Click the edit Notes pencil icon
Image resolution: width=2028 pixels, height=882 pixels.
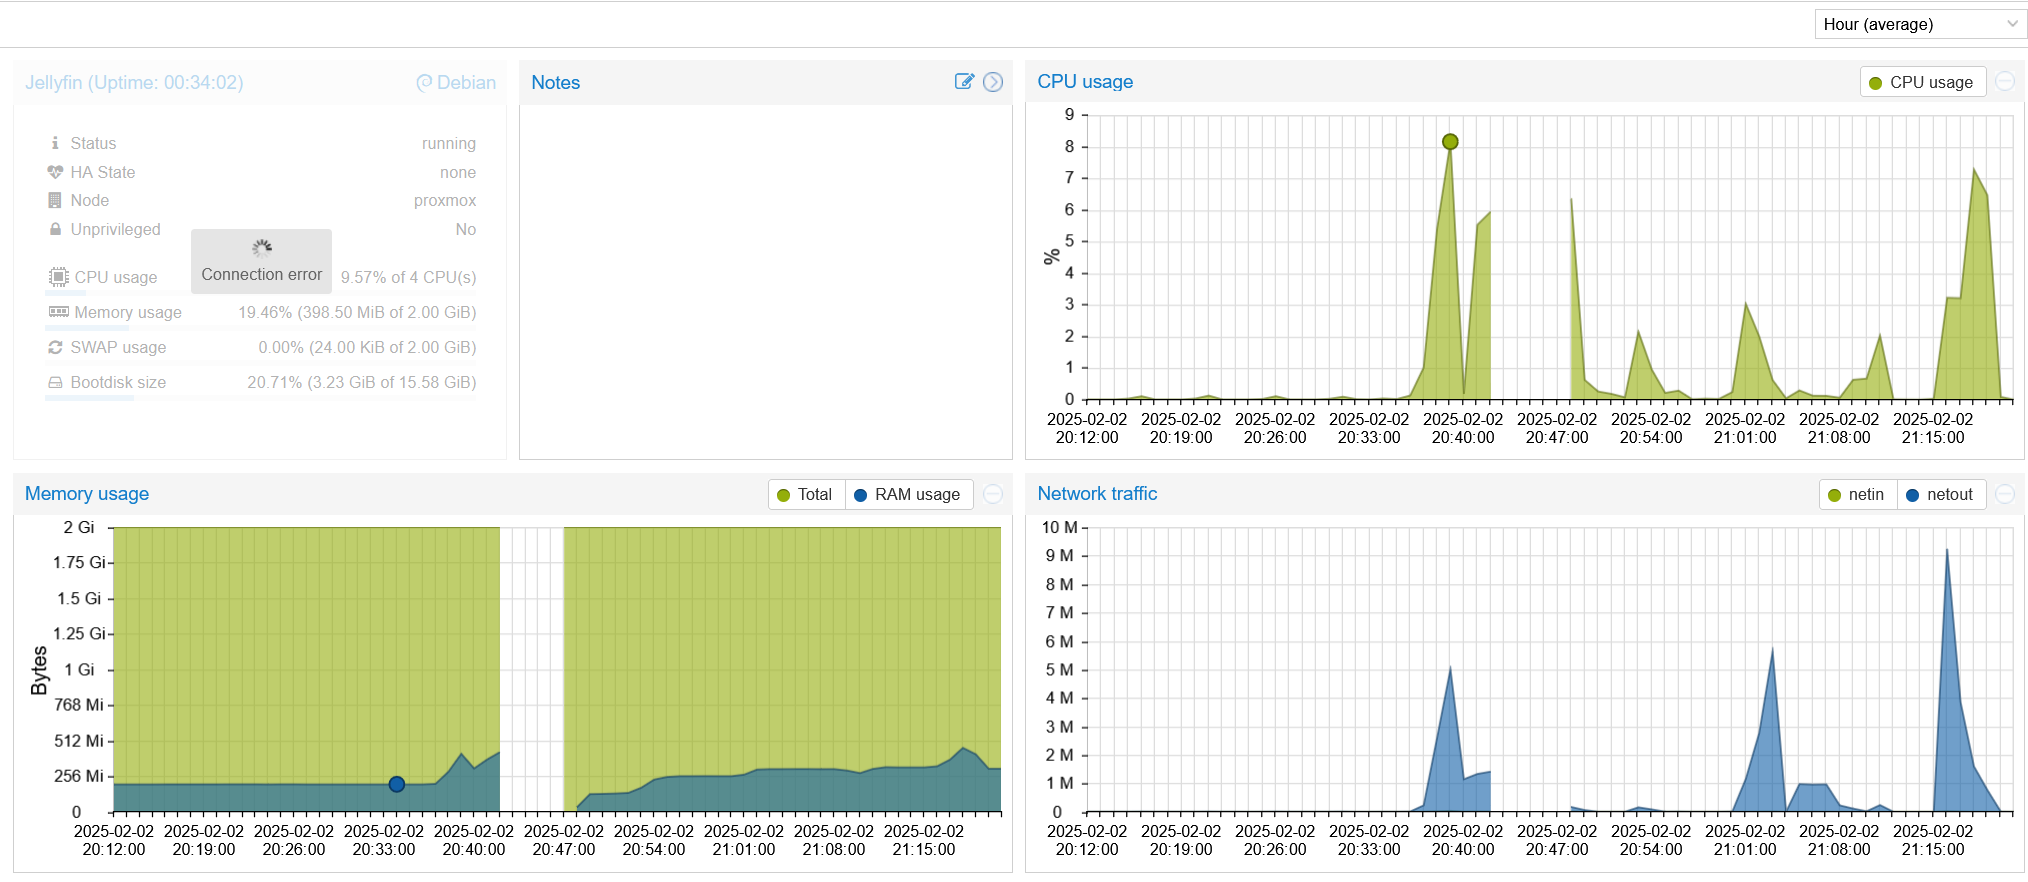point(964,82)
